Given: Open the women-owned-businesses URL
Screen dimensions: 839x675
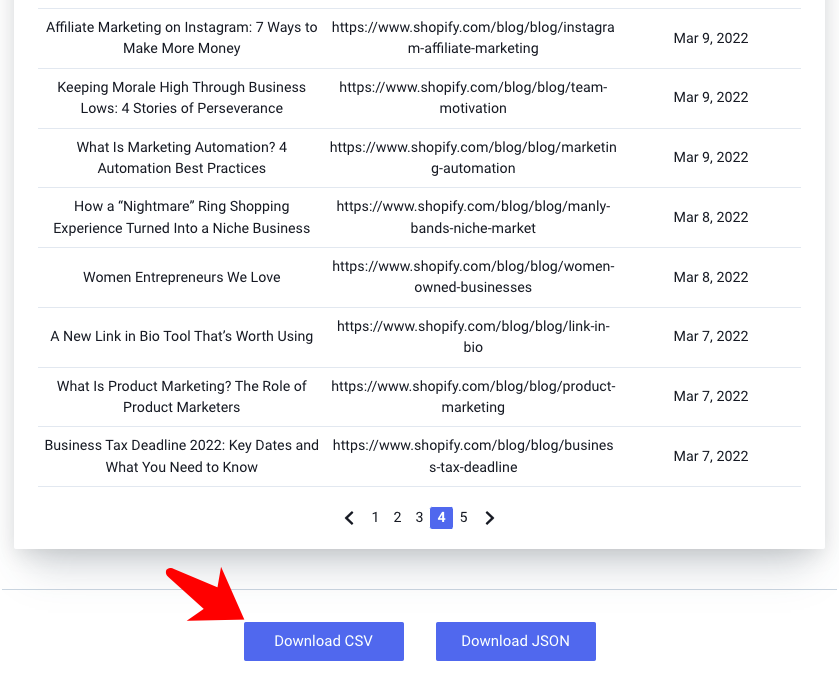Looking at the screenshot, I should 473,277.
